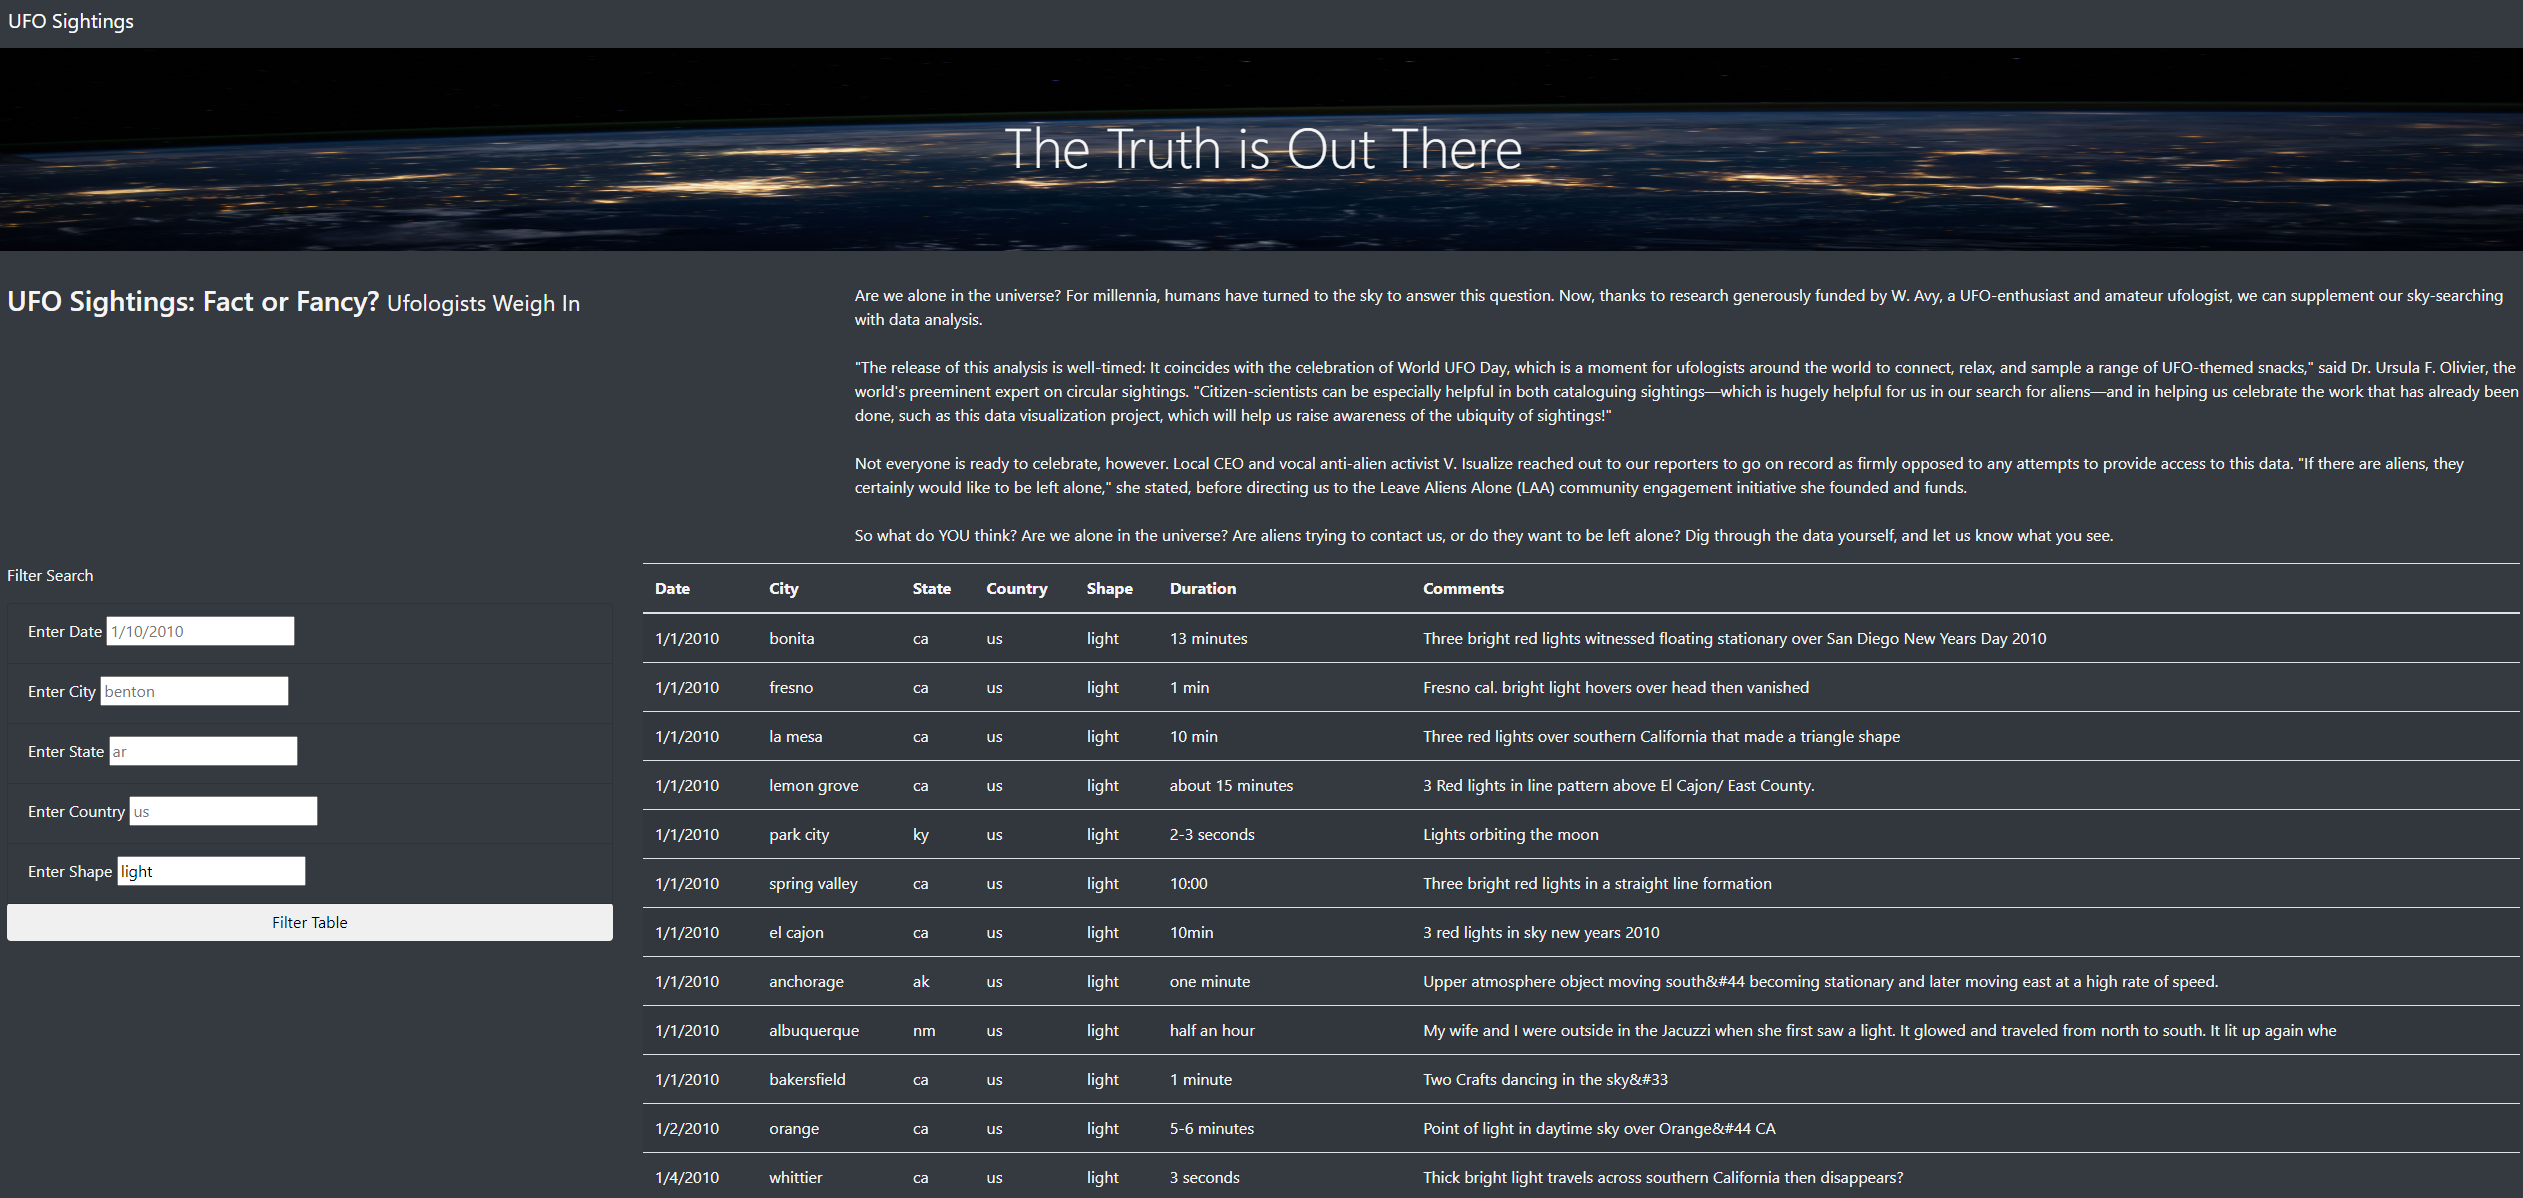Select the Enter Date input field
The height and width of the screenshot is (1198, 2523).
pos(198,631)
